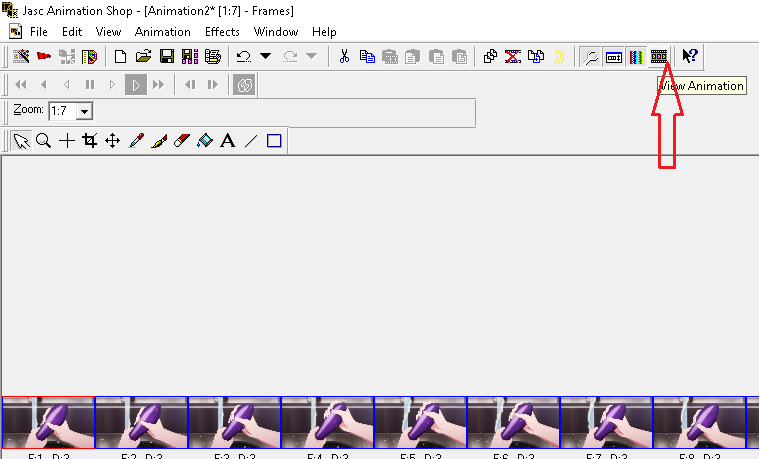Open the Help menu

[324, 32]
